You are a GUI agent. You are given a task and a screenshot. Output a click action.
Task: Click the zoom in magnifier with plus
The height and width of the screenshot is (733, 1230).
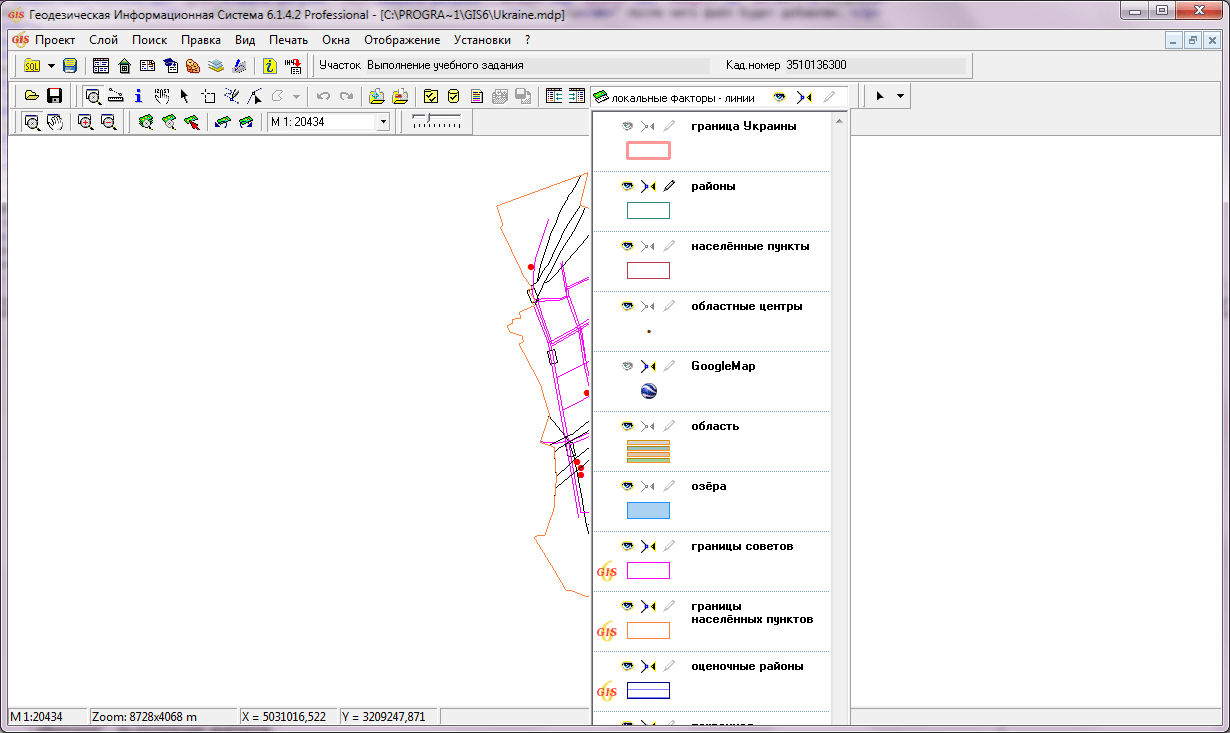[x=85, y=122]
